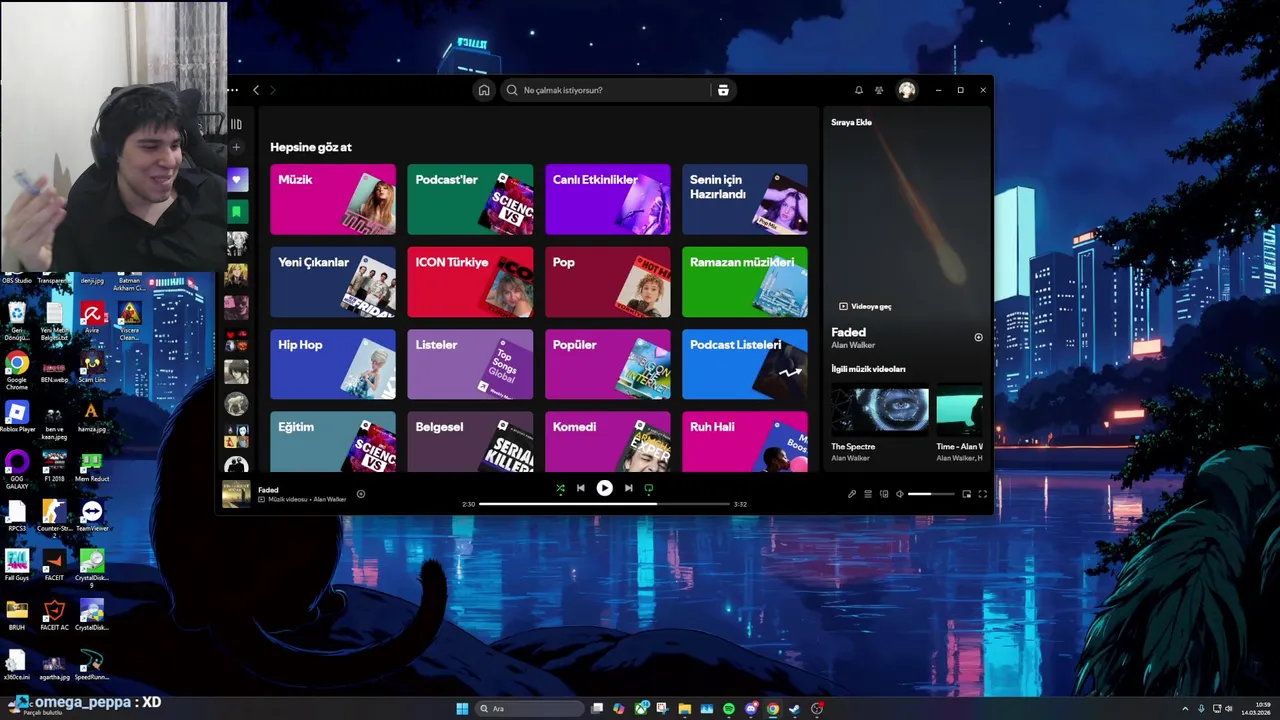Click the Spotify Home icon
This screenshot has height=720, width=1280.
click(484, 90)
